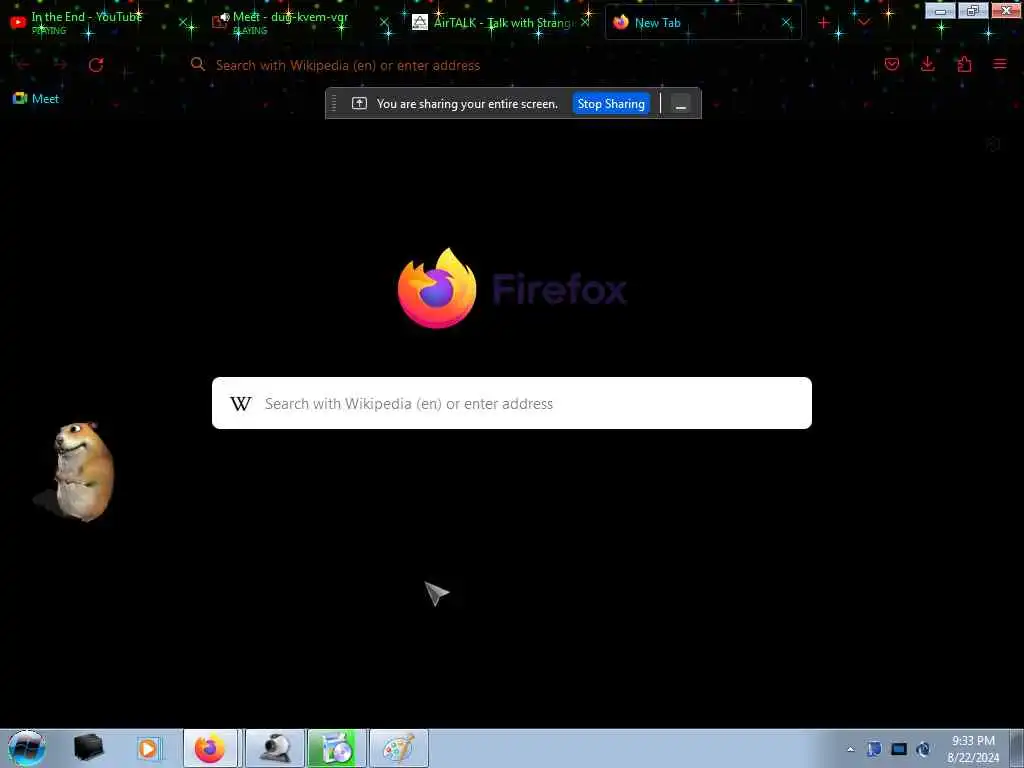1024x768 pixels.
Task: Click the Wikipedia search box on the page
Action: click(512, 403)
